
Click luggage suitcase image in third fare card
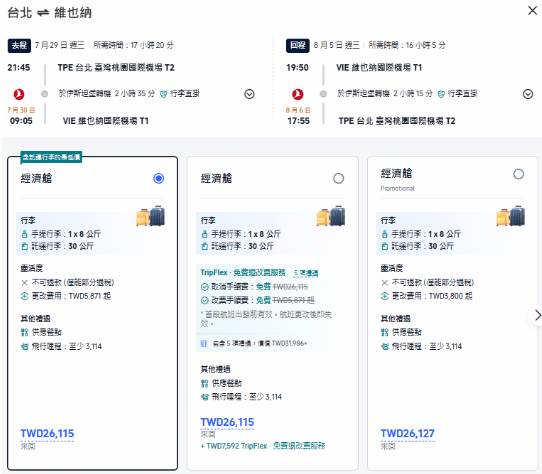tap(511, 216)
